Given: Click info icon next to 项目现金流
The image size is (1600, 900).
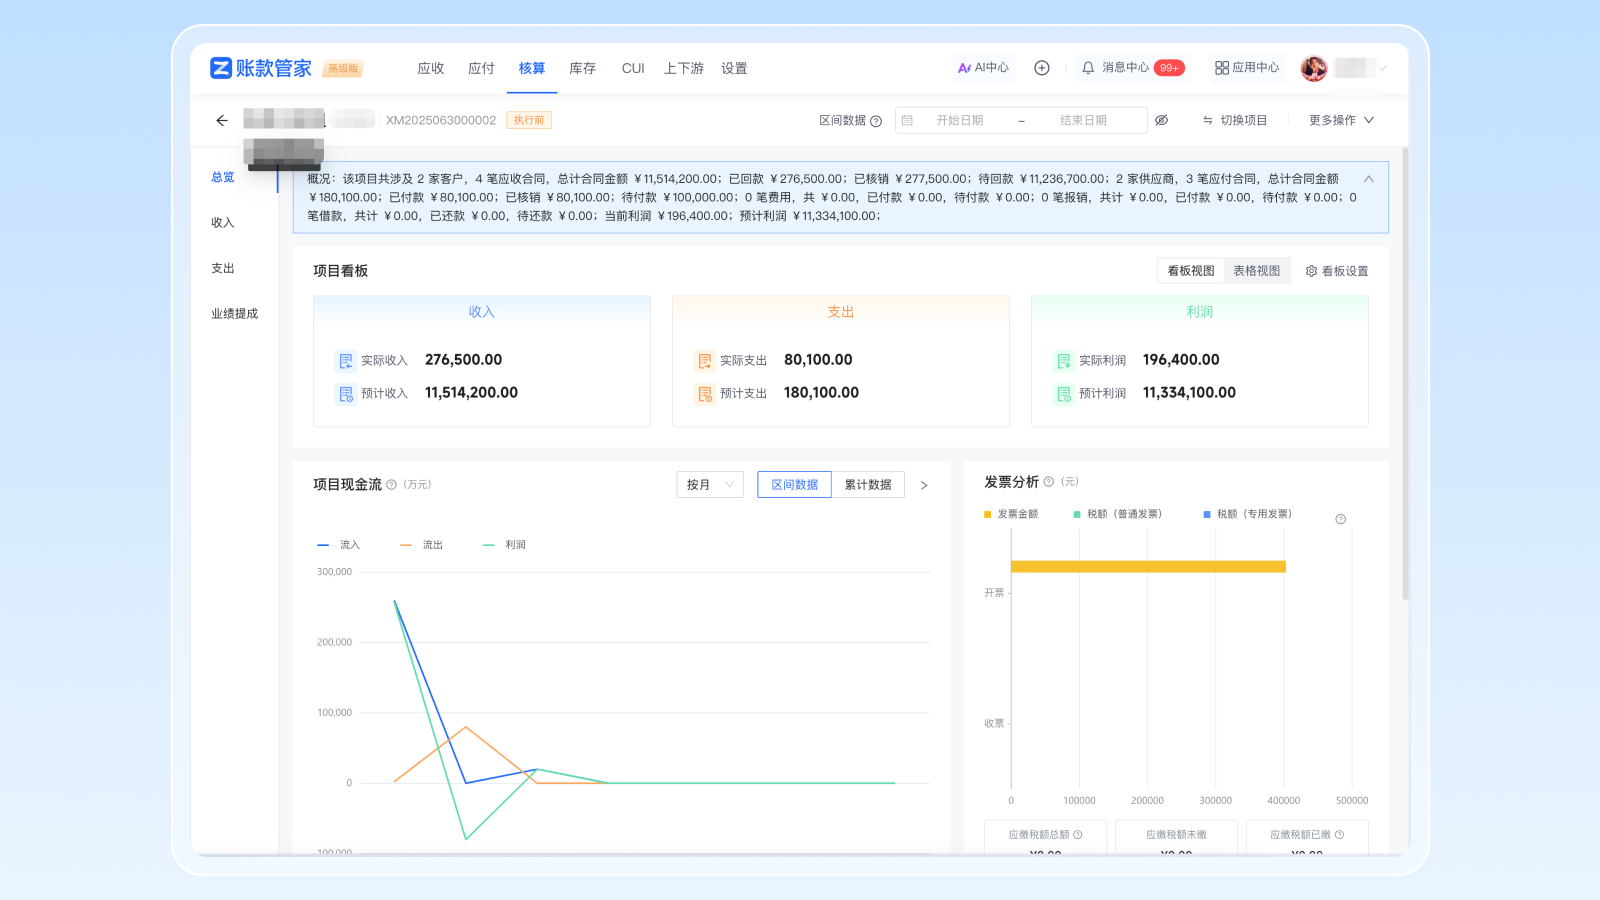Looking at the screenshot, I should (x=392, y=485).
